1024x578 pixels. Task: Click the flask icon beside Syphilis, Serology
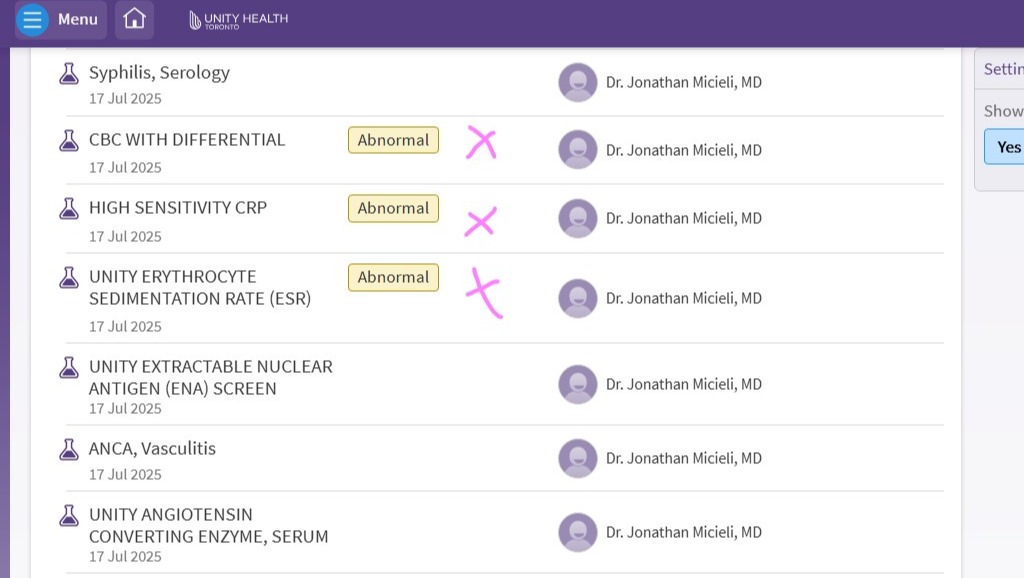(x=69, y=73)
